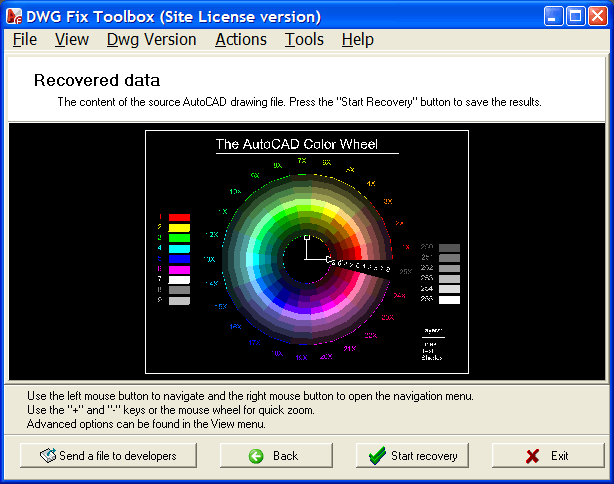Go Back to the previous step
Screen dimensions: 614x484
276,455
